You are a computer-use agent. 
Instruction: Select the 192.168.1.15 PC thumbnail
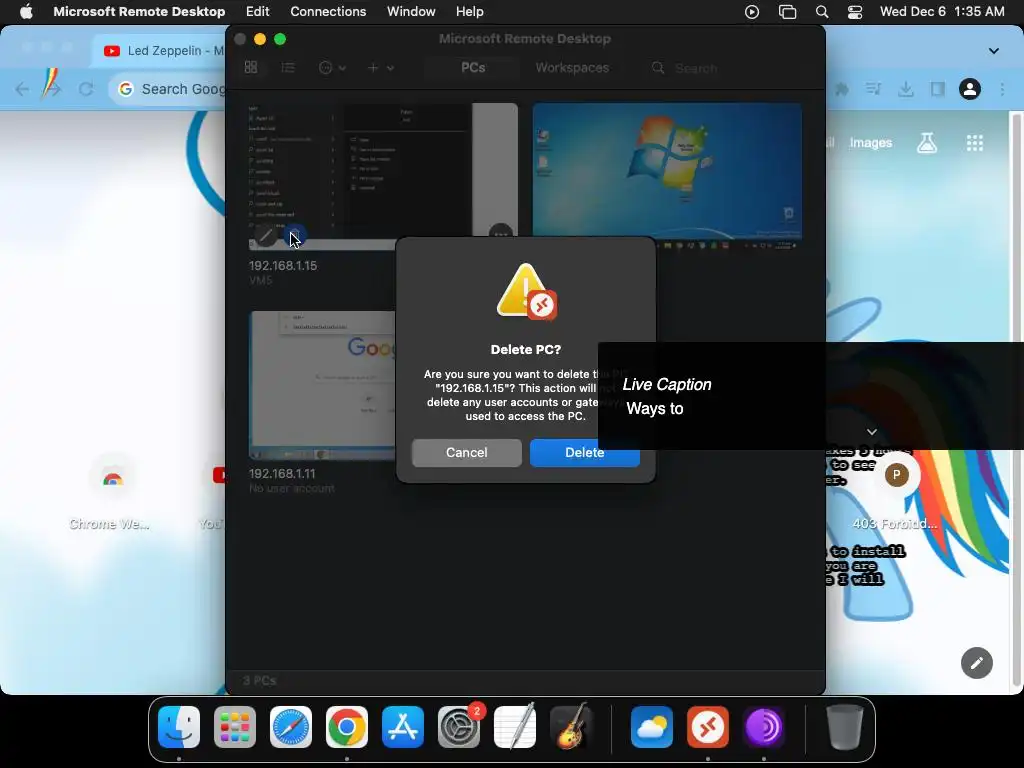(x=383, y=176)
